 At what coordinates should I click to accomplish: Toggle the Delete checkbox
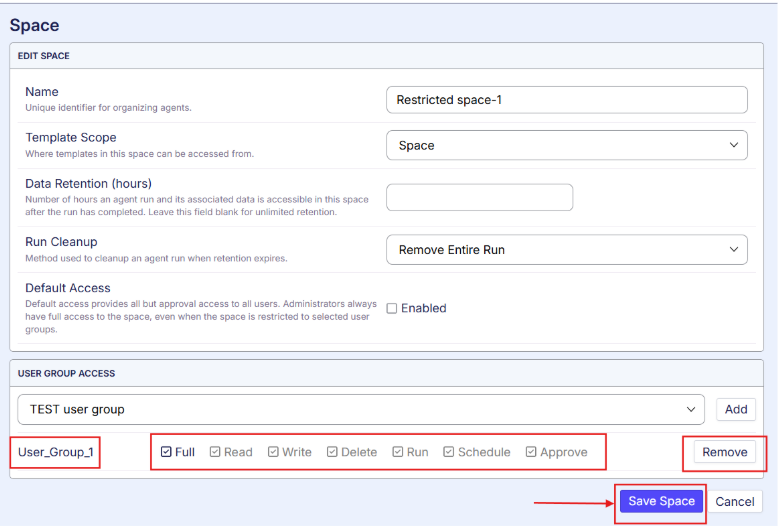coord(332,452)
